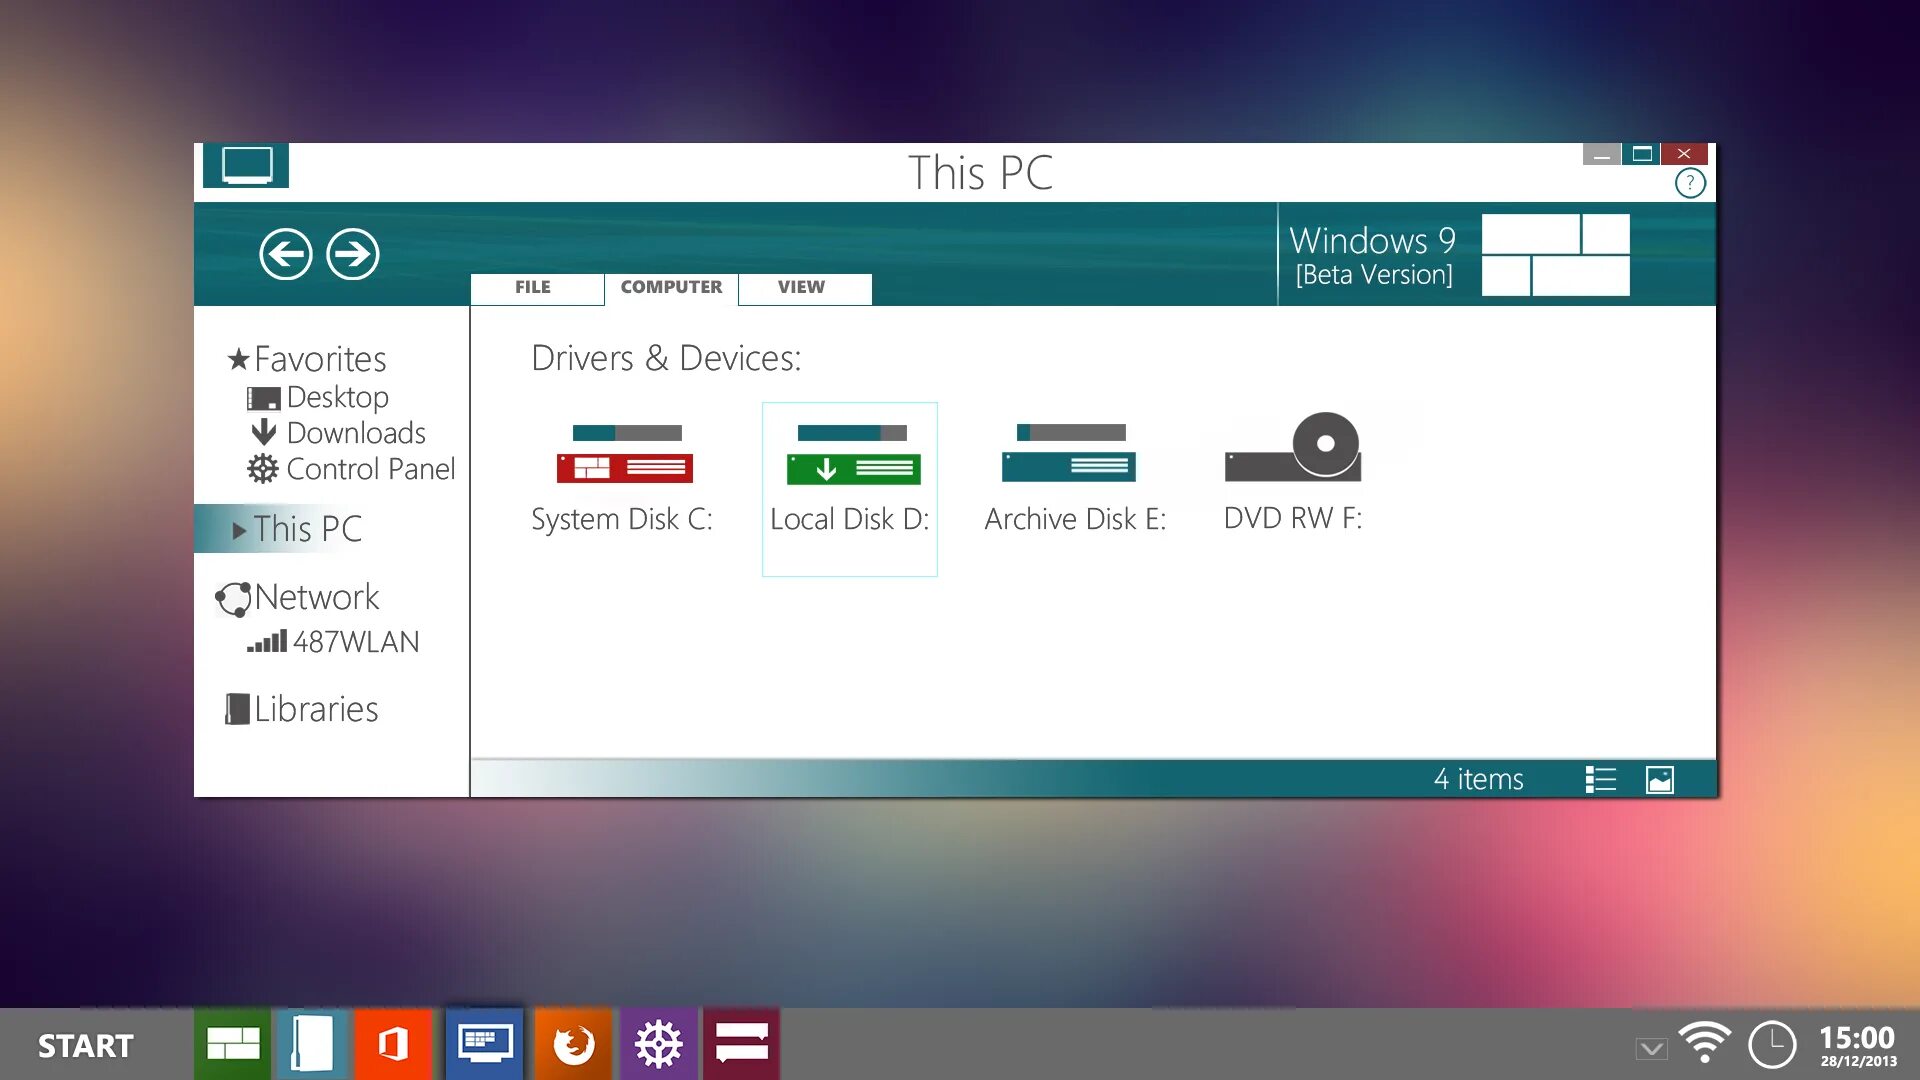The width and height of the screenshot is (1920, 1080).
Task: Open DVD RW F: drive
Action: (1293, 470)
